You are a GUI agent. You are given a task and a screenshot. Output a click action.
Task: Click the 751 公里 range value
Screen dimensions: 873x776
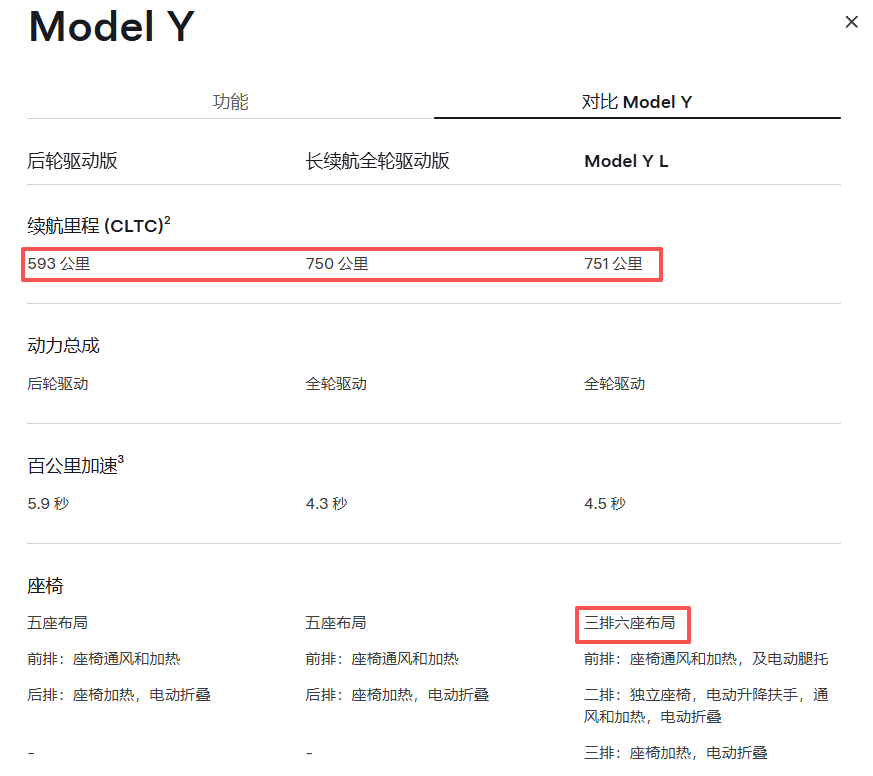(x=614, y=264)
